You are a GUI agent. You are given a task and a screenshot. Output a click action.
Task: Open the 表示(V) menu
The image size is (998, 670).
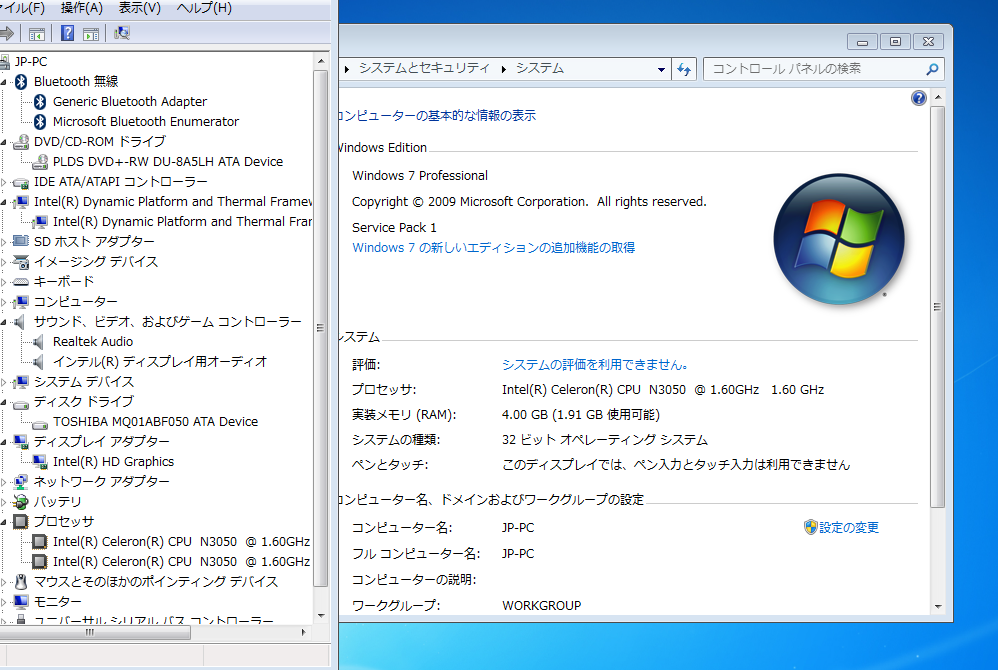[x=139, y=8]
